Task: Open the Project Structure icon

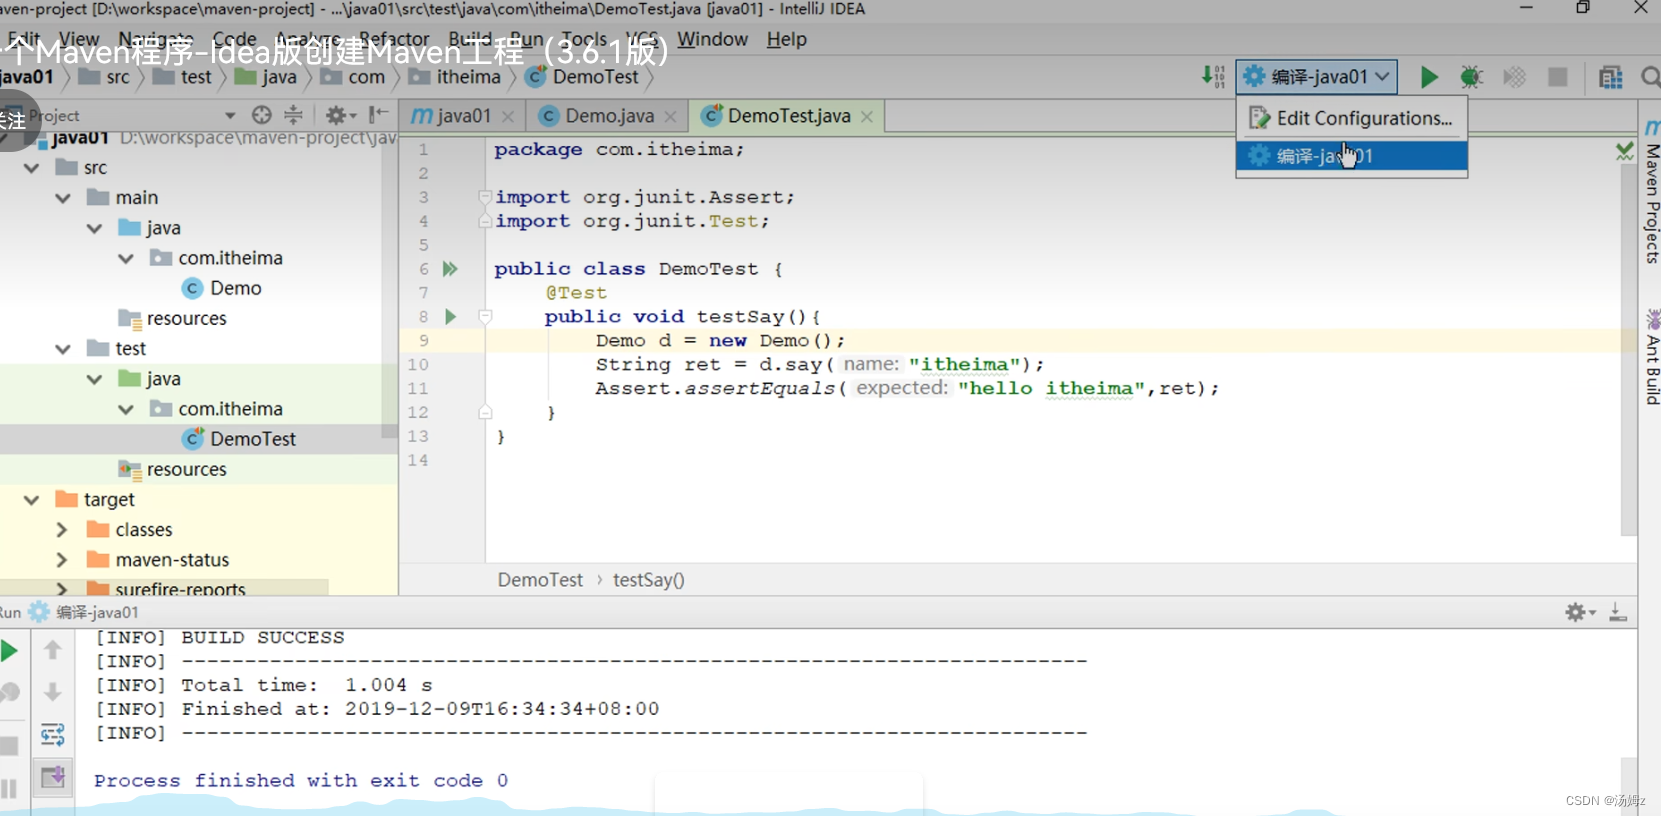Action: coord(1610,77)
